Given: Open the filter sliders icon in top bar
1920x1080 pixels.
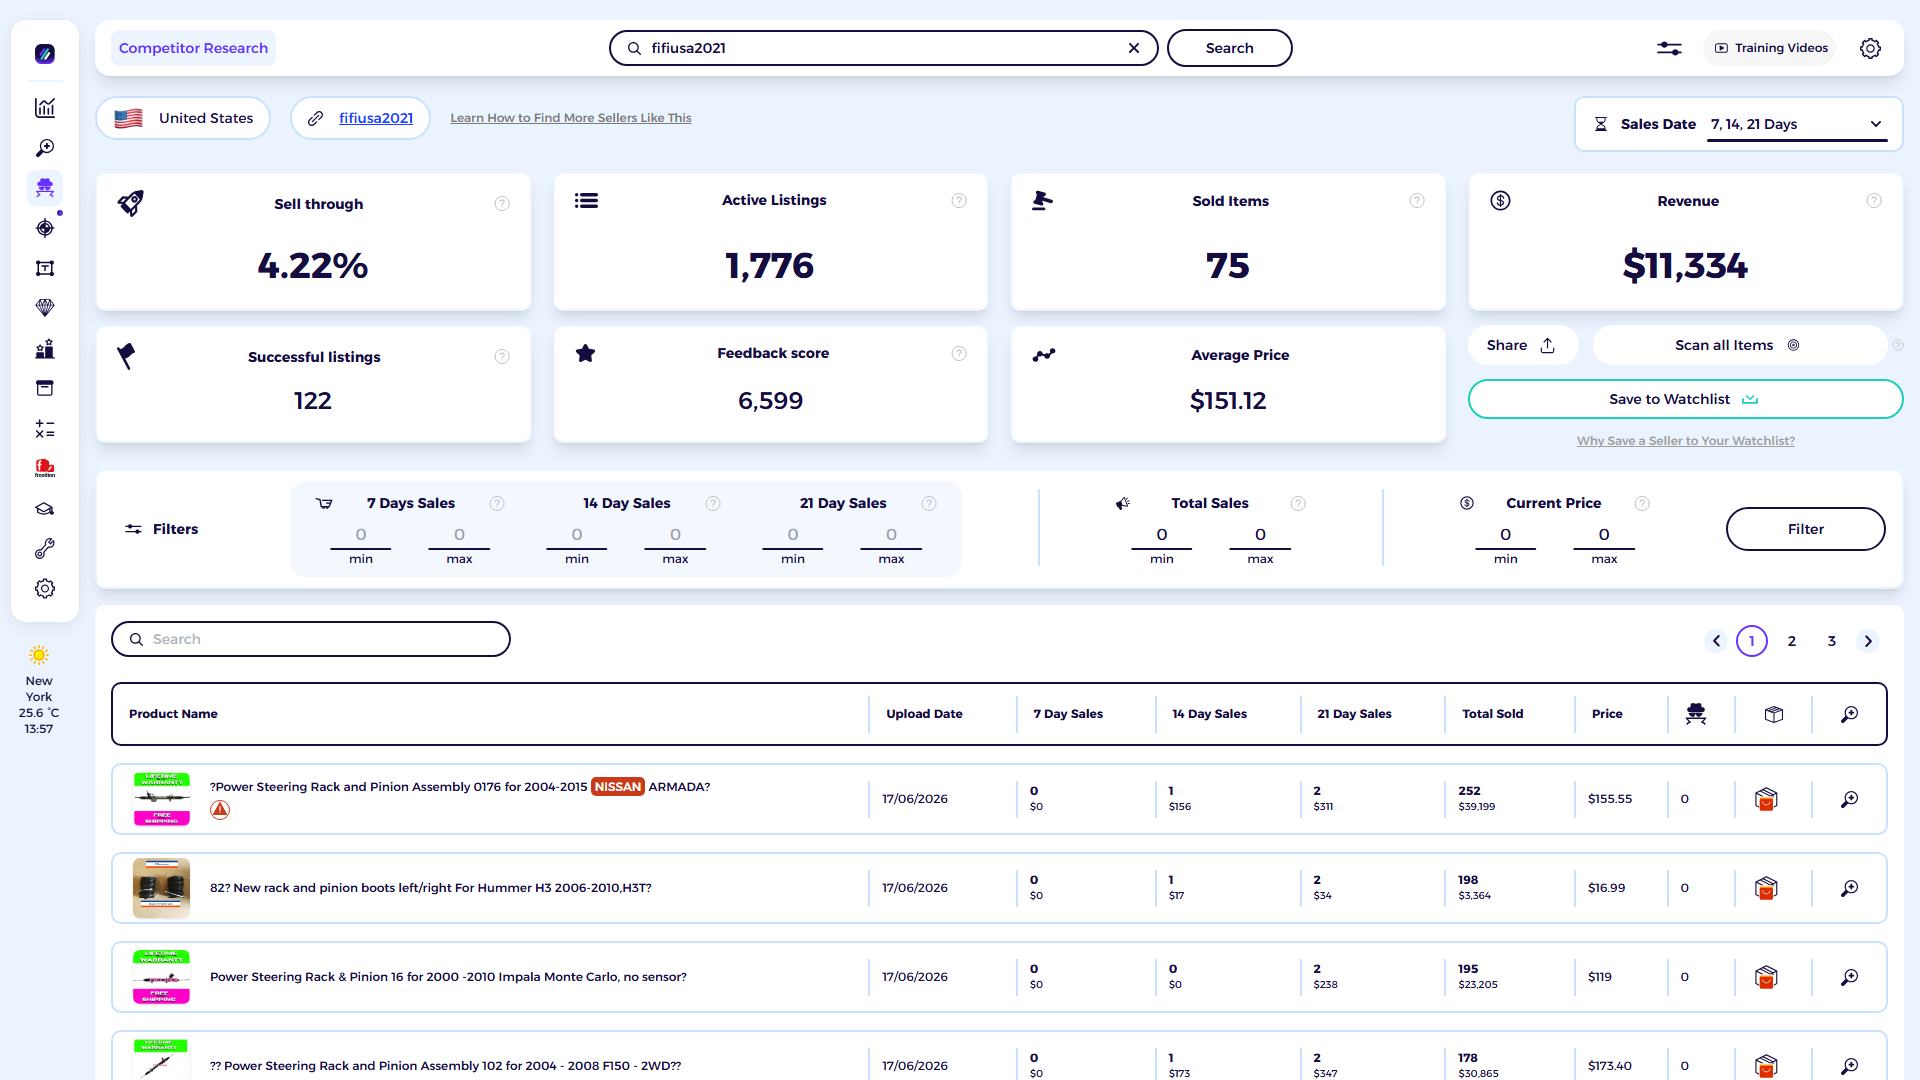Looking at the screenshot, I should [x=1669, y=48].
